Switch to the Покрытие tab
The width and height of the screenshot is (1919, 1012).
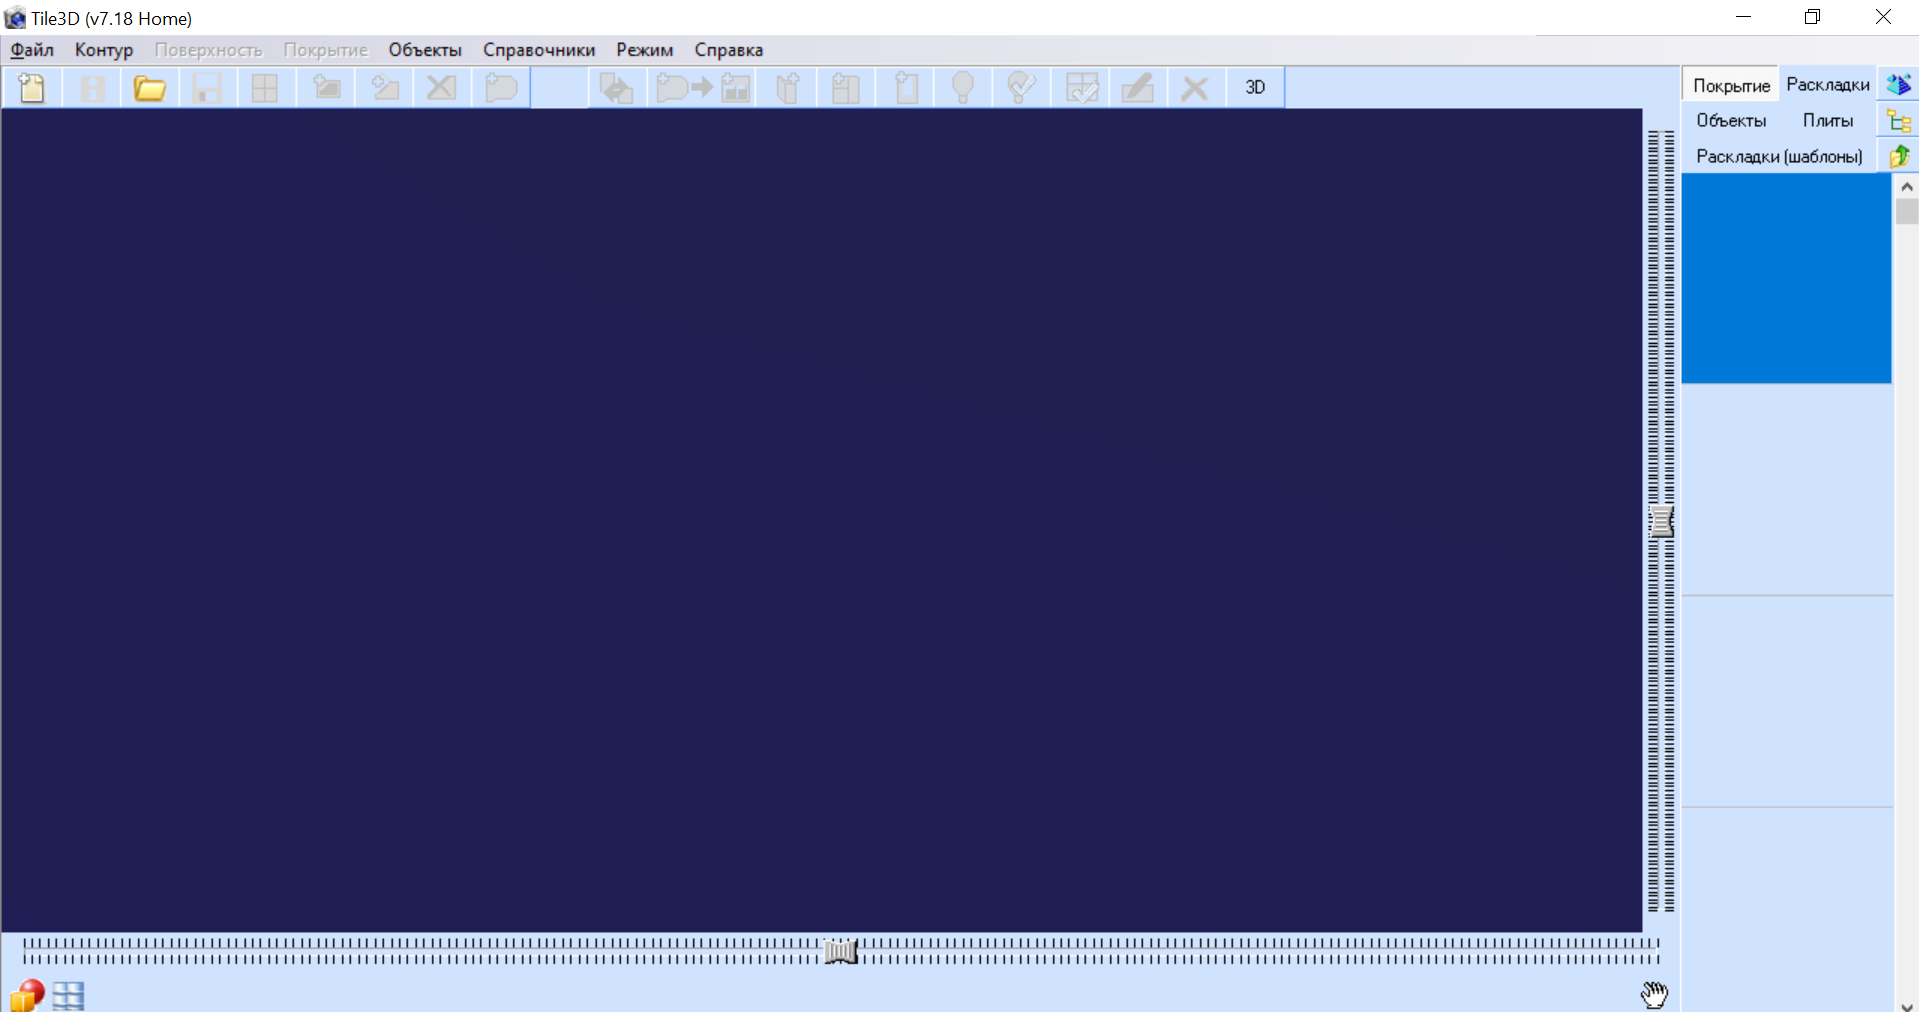[1731, 86]
